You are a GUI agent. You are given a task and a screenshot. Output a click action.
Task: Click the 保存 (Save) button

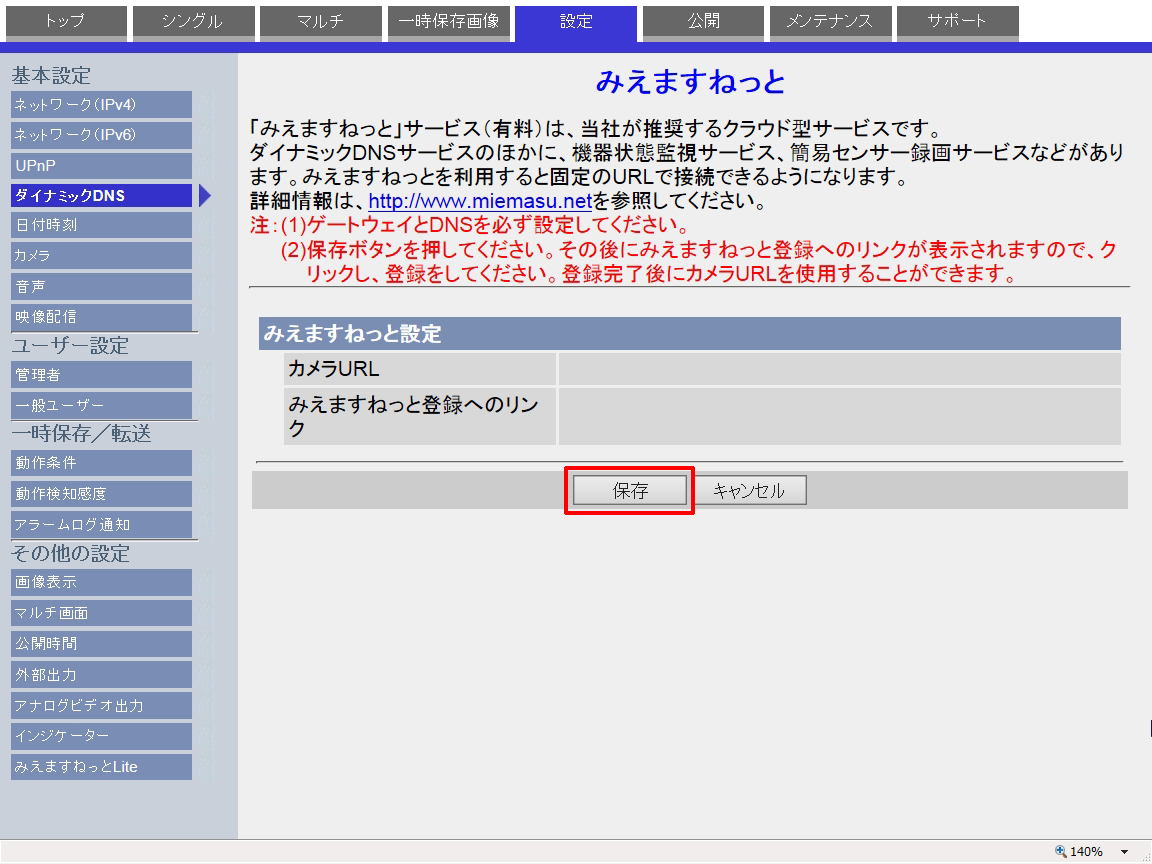630,491
